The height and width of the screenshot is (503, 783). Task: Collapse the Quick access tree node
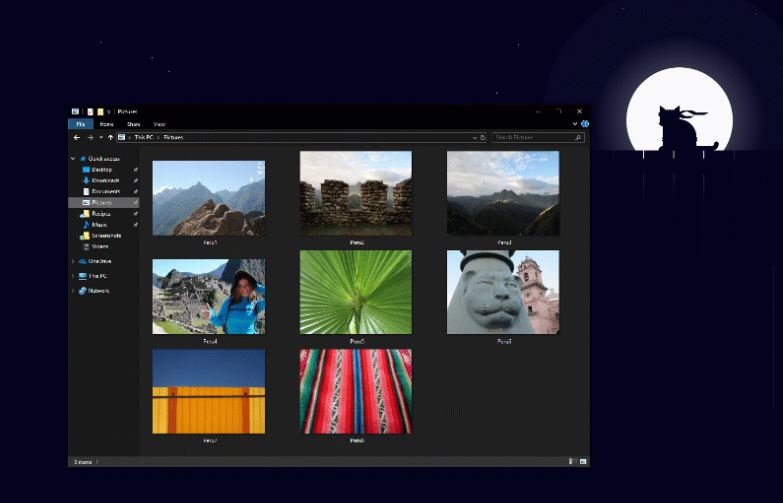tap(73, 158)
